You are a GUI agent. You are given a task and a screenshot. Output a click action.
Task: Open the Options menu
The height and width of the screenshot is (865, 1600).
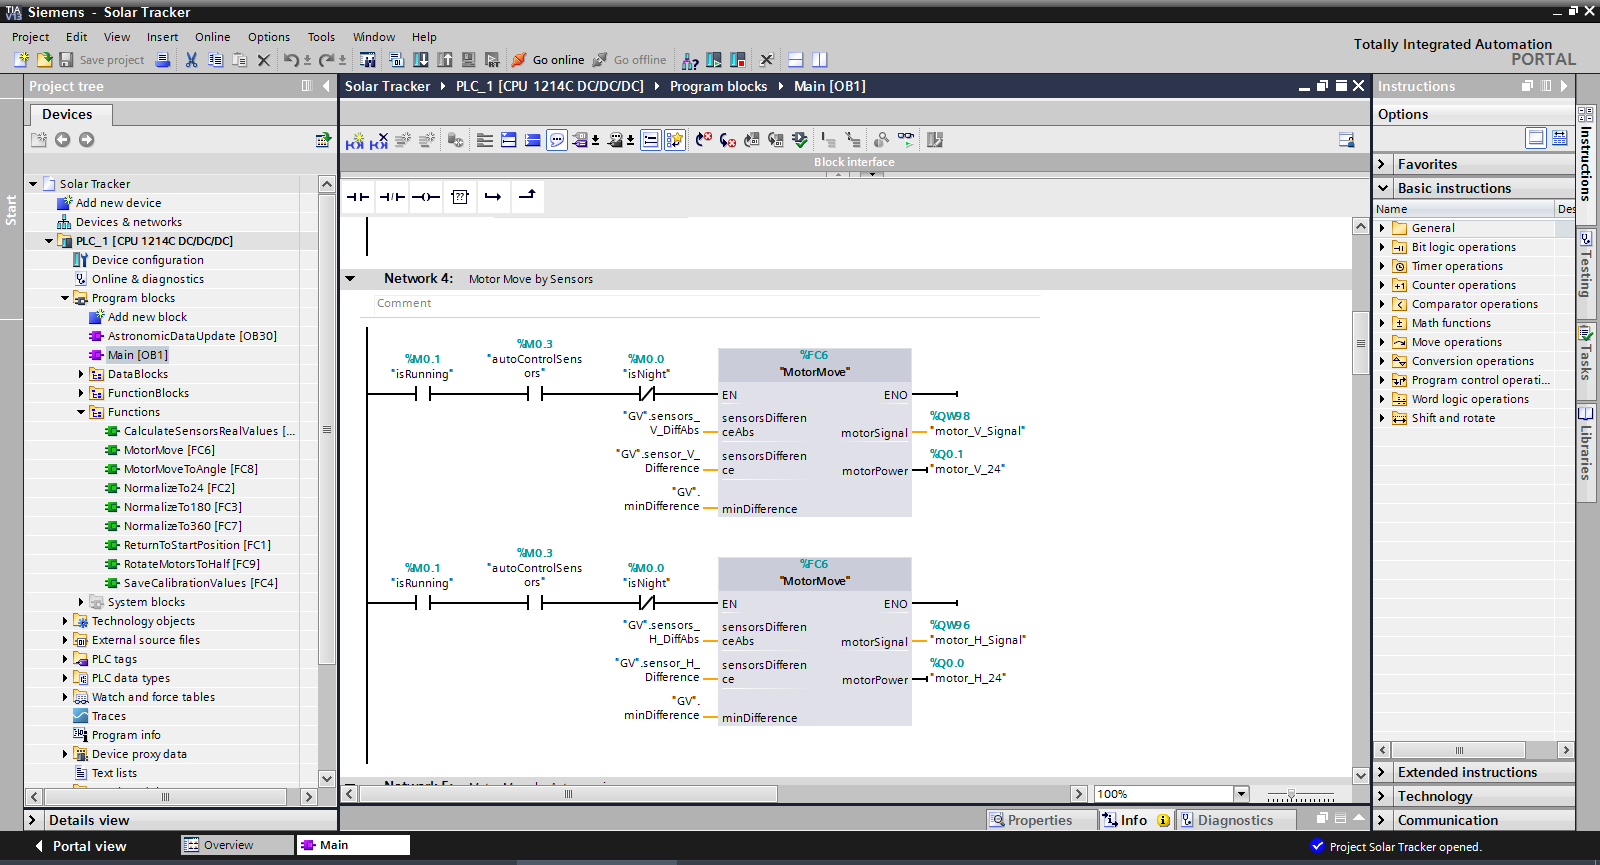(x=269, y=37)
